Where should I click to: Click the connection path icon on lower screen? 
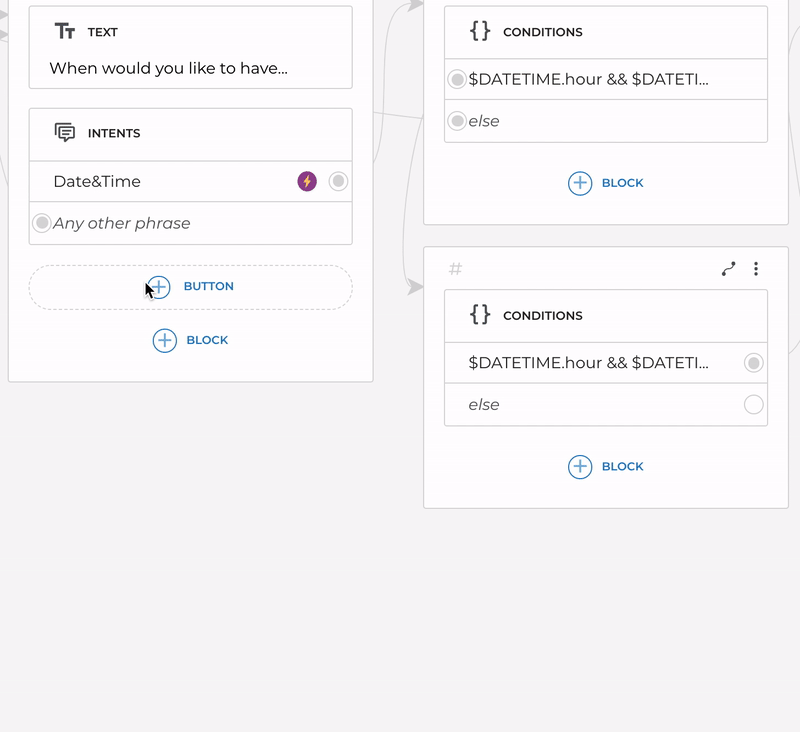click(x=729, y=269)
